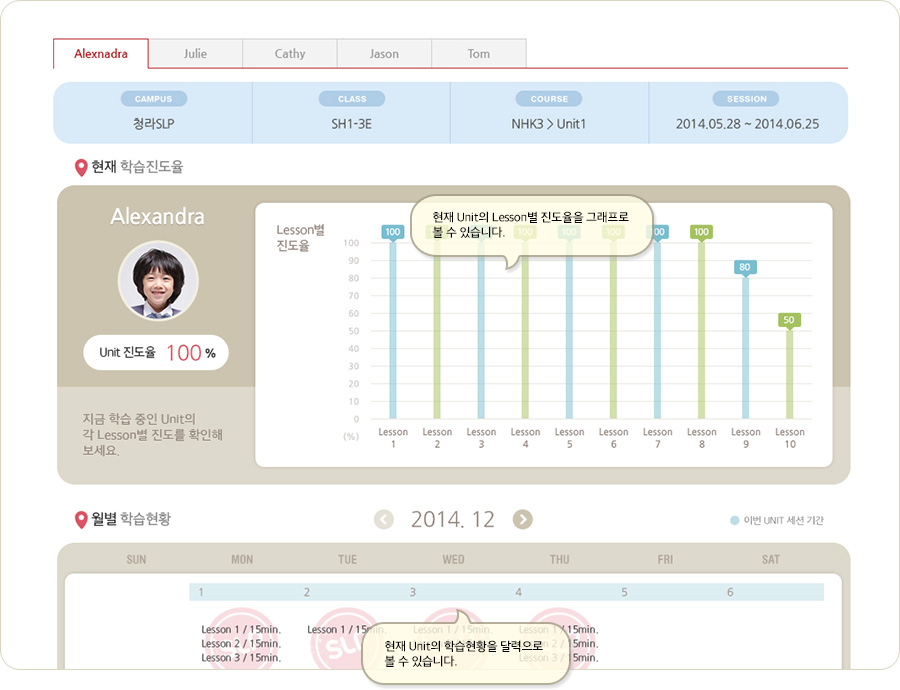This screenshot has height=690, width=900.
Task: Click the red pin beside 현재 학습진도율
Action: (x=81, y=168)
